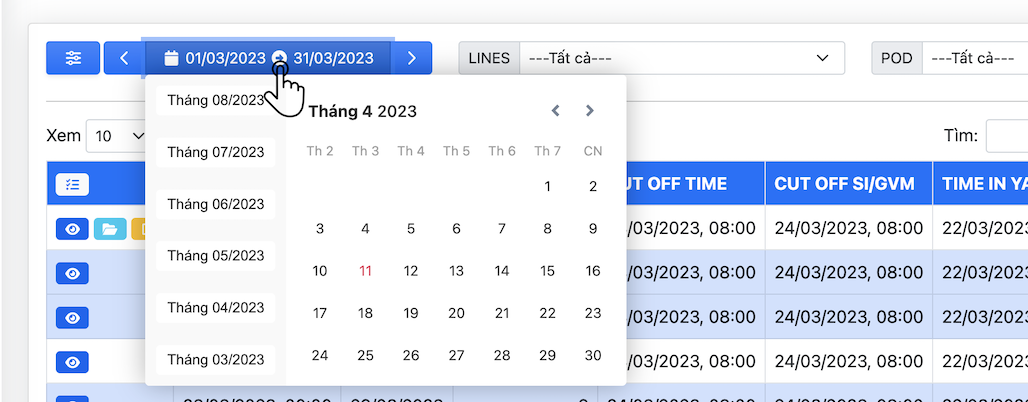Toggle eye view button in first row
Viewport: 1028px width, 402px height.
[x=72, y=229]
